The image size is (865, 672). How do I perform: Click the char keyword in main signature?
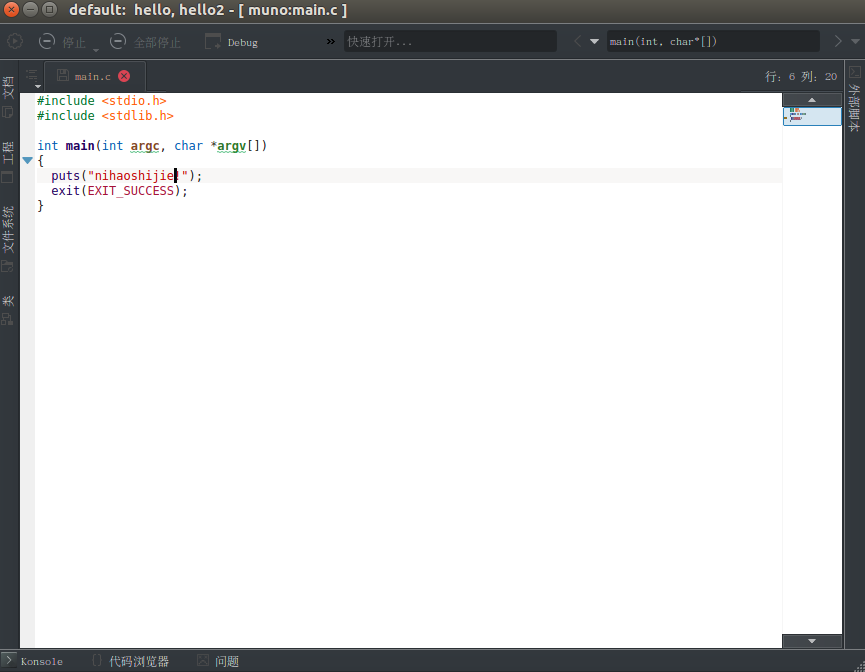189,146
